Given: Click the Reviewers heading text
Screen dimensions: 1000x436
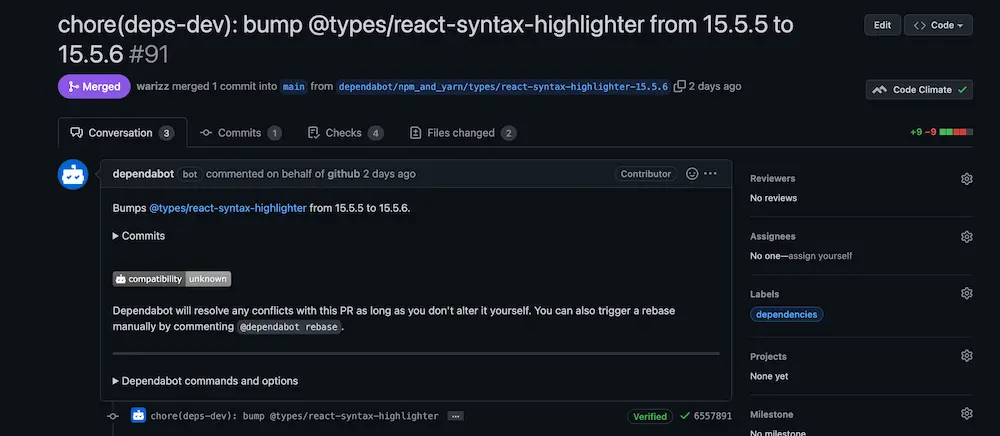Looking at the screenshot, I should 772,178.
